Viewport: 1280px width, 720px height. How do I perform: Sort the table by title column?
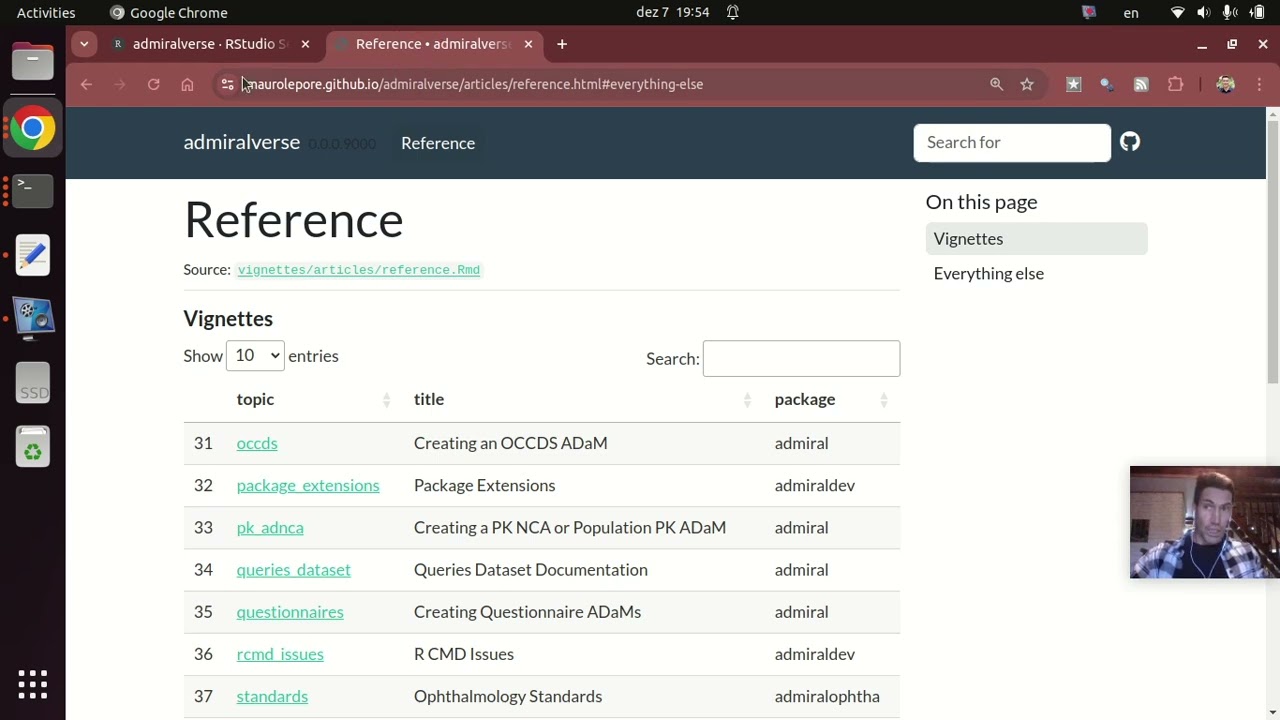click(583, 400)
